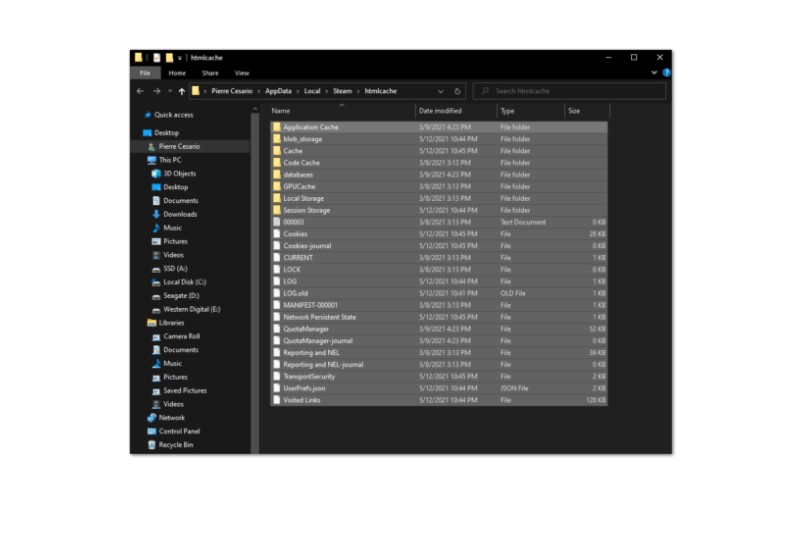Select Quick access in navigation pane

[x=173, y=115]
